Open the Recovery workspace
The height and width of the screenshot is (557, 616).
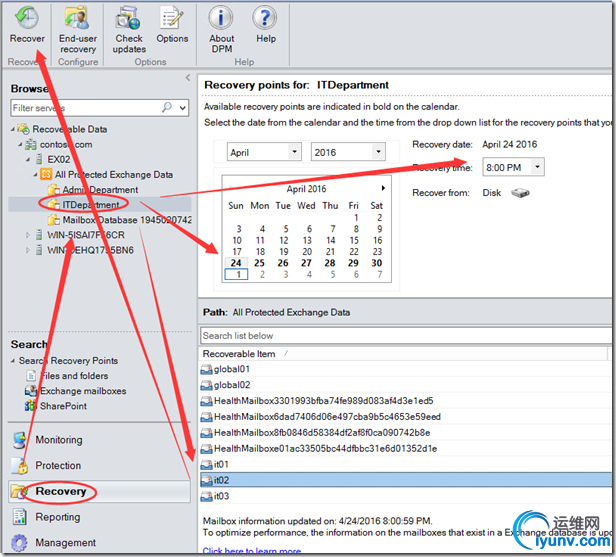point(99,491)
